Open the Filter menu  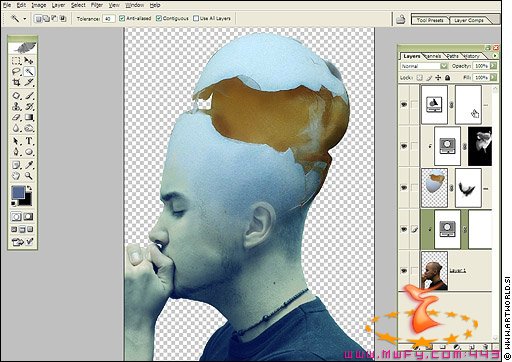click(97, 5)
